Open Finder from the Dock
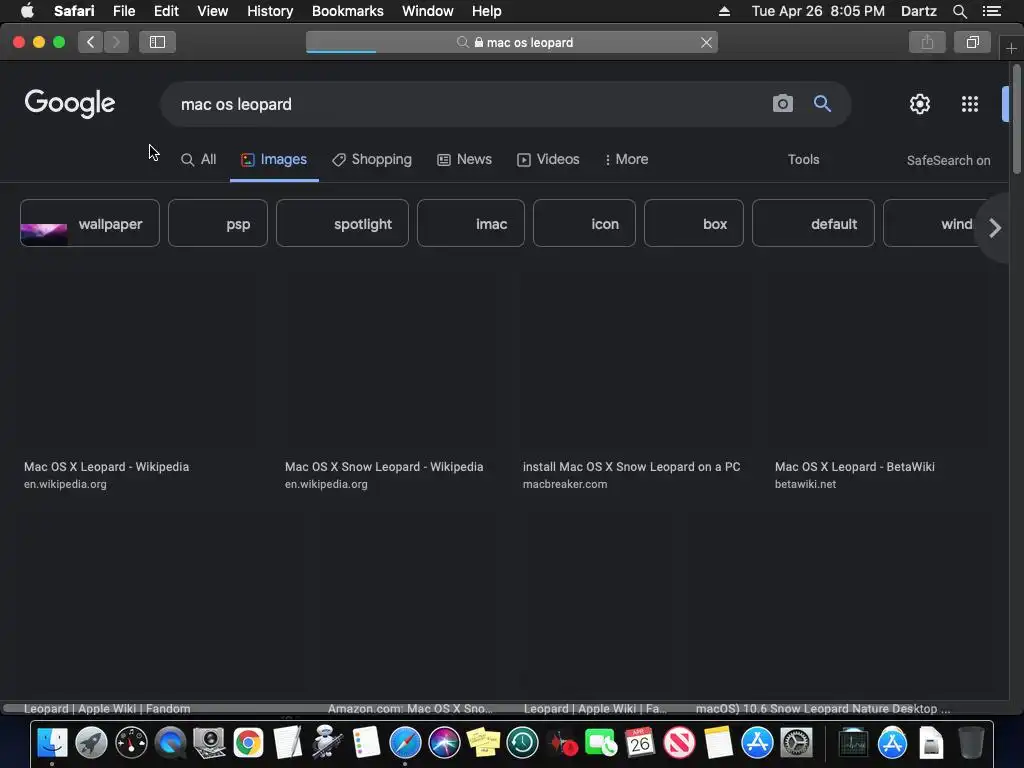Viewport: 1024px width, 768px height. pos(52,743)
